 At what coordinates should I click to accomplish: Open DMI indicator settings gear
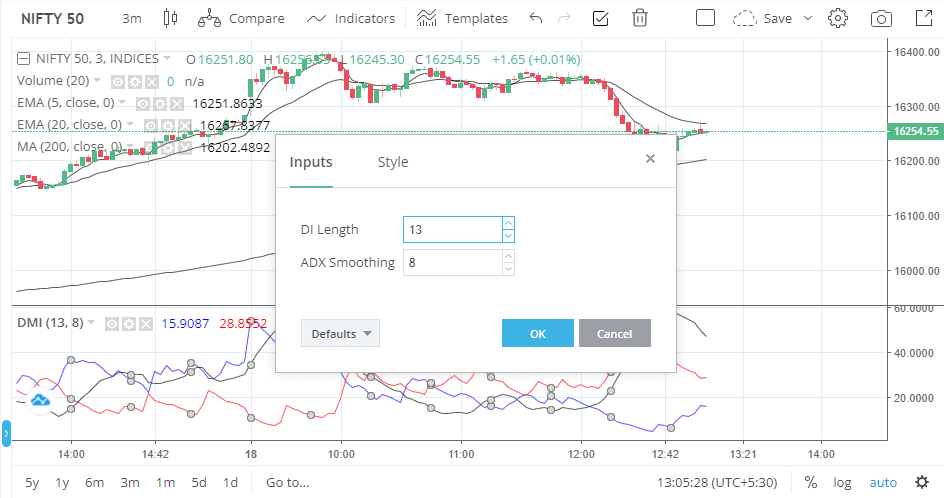(x=129, y=324)
